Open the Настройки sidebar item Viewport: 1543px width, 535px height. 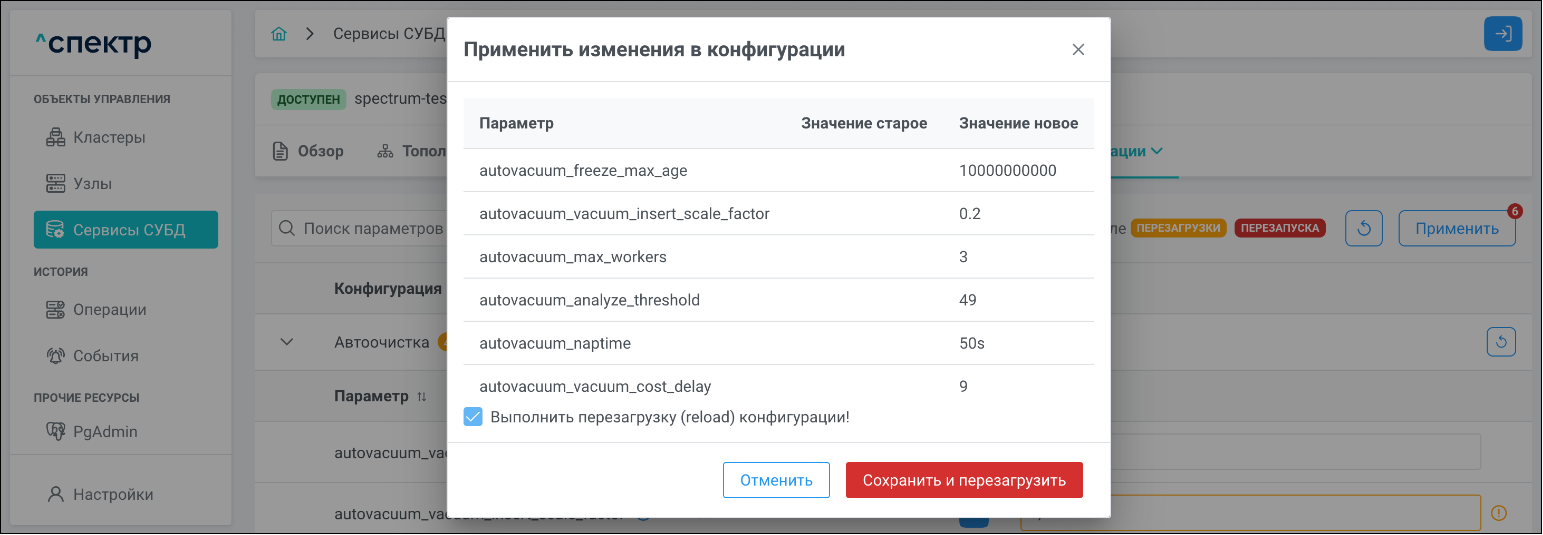[x=125, y=494]
